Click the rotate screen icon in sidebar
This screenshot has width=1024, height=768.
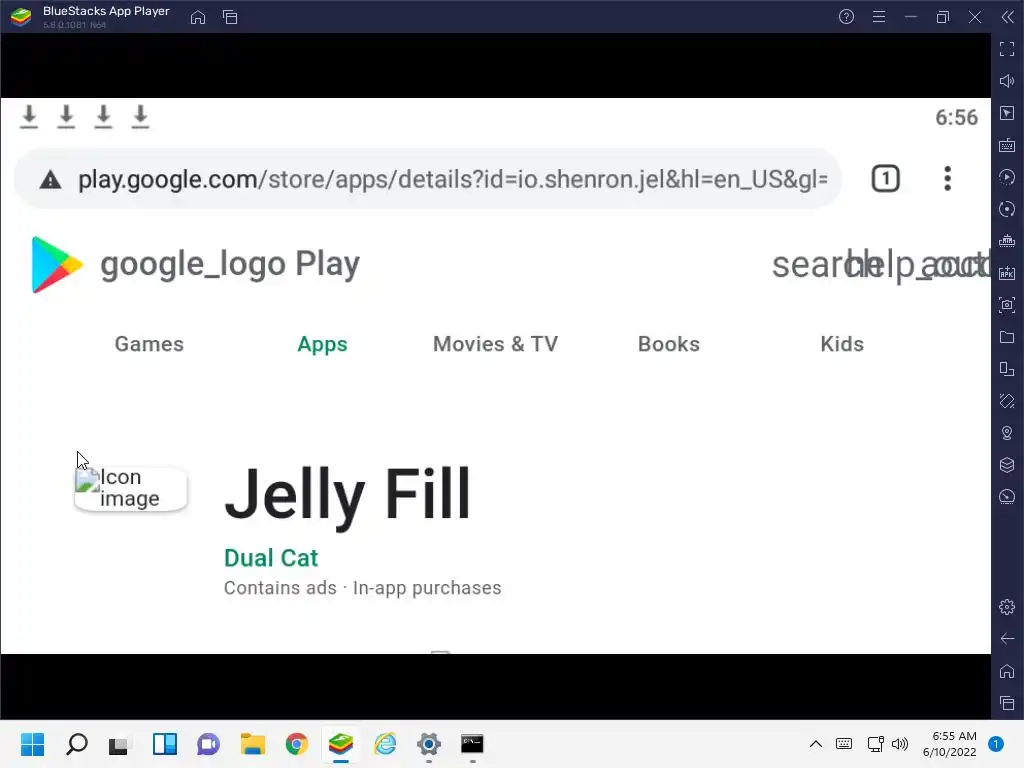[1007, 401]
